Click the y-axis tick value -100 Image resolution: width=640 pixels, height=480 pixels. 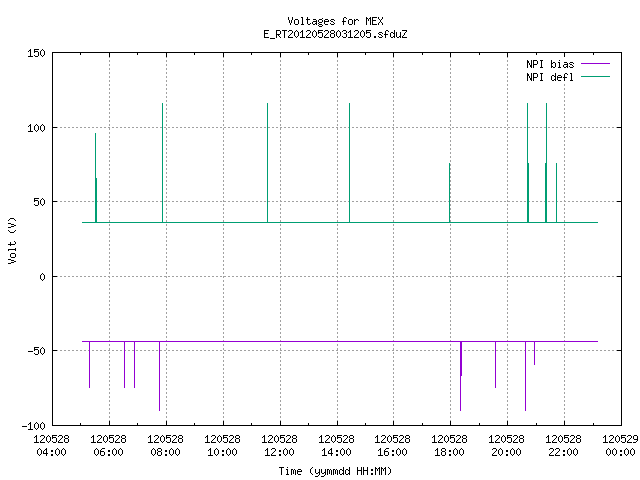(33, 426)
